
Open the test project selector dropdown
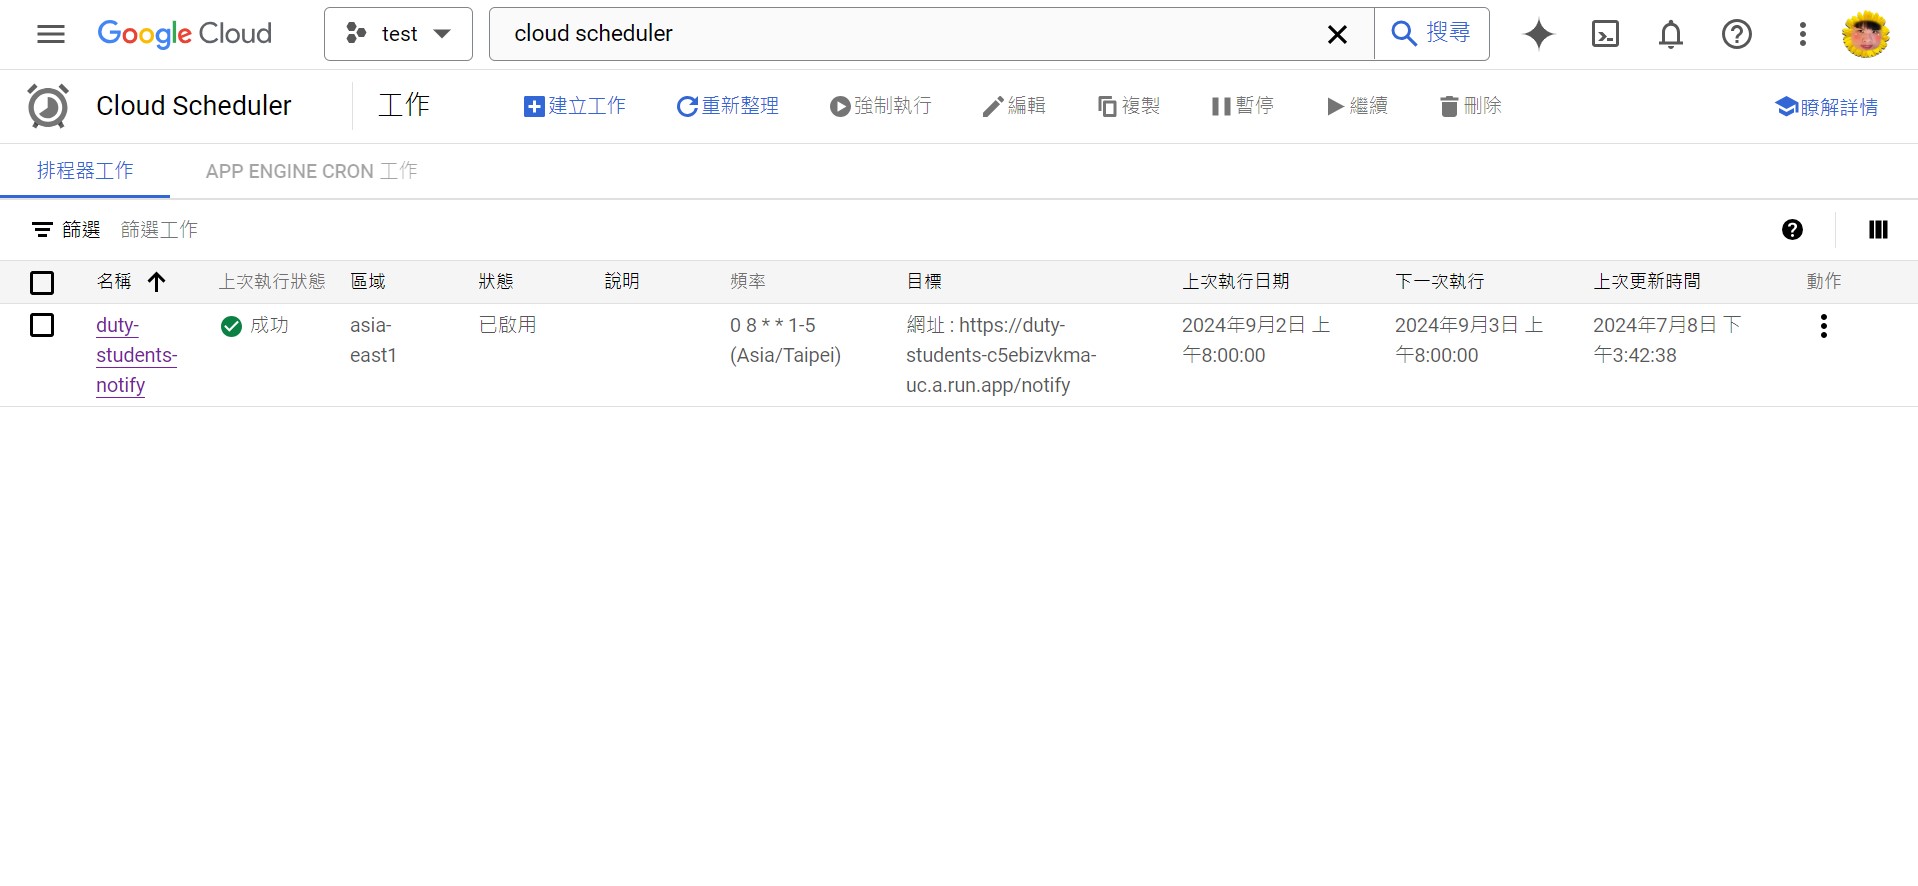398,34
